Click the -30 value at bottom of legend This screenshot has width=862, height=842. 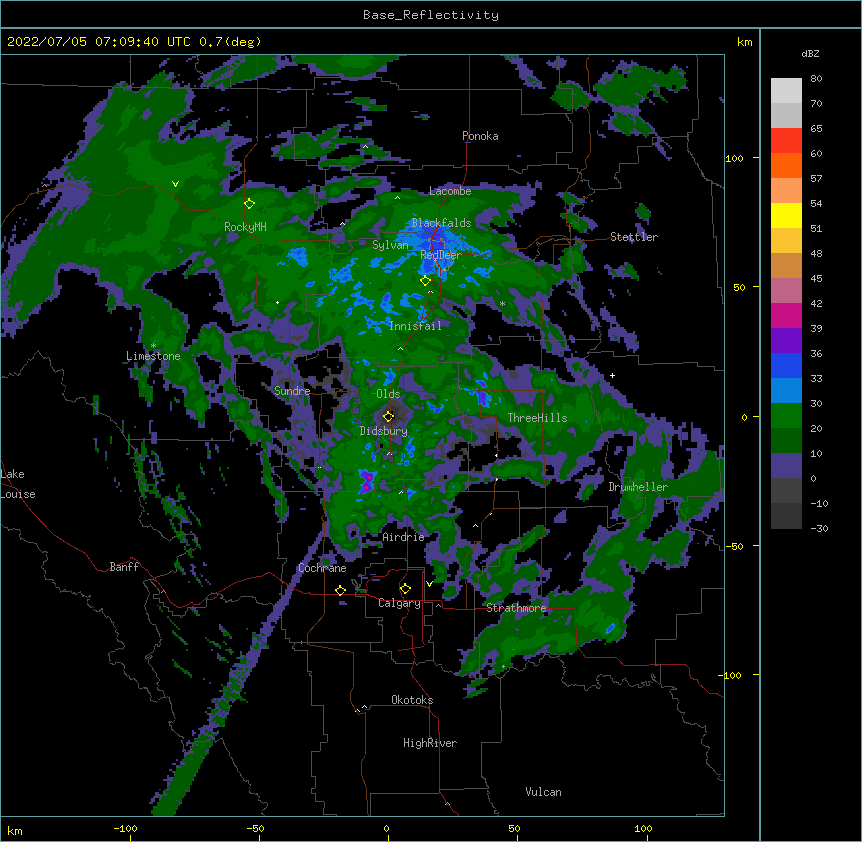[819, 528]
